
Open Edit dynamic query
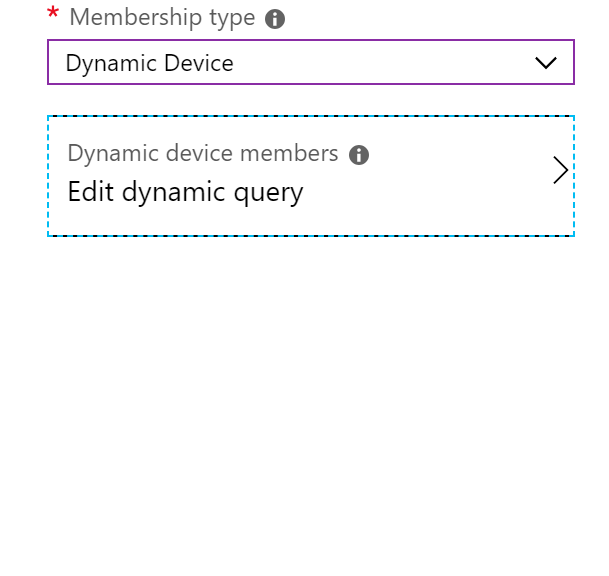coord(185,192)
